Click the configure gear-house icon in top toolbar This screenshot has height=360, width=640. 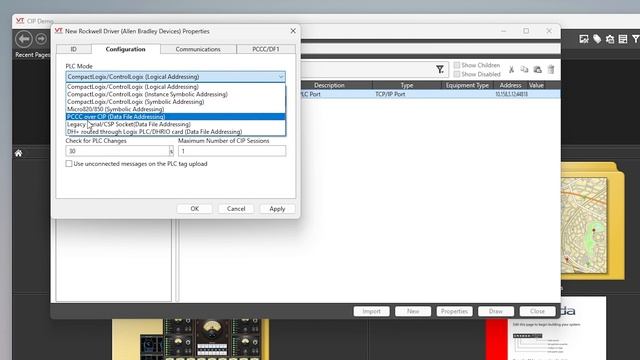tap(610, 39)
